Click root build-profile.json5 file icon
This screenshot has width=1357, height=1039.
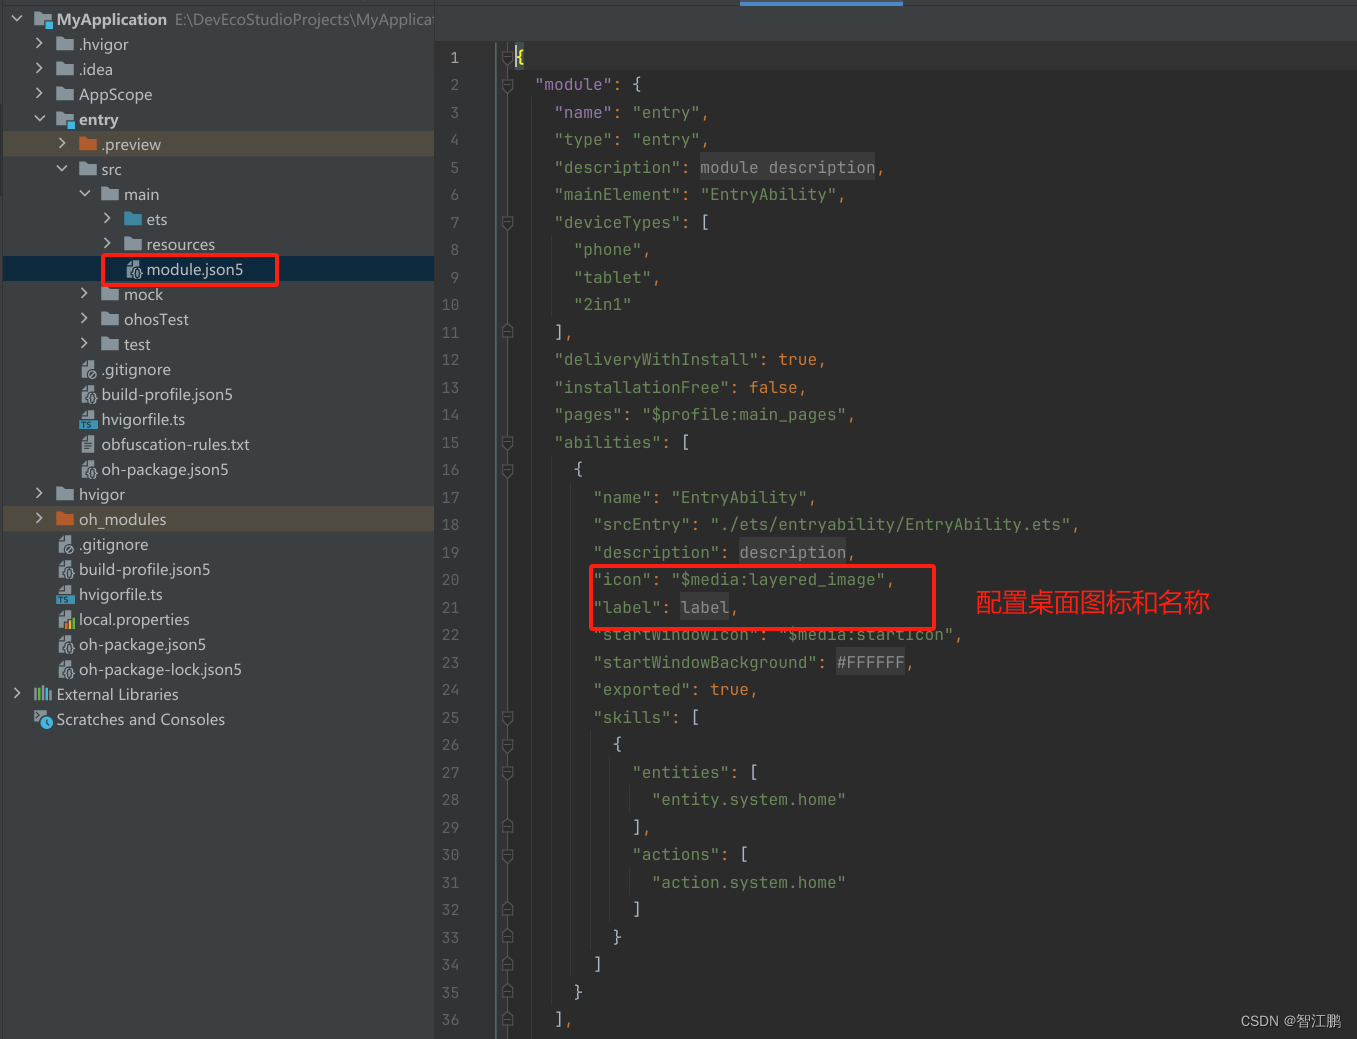coord(67,569)
